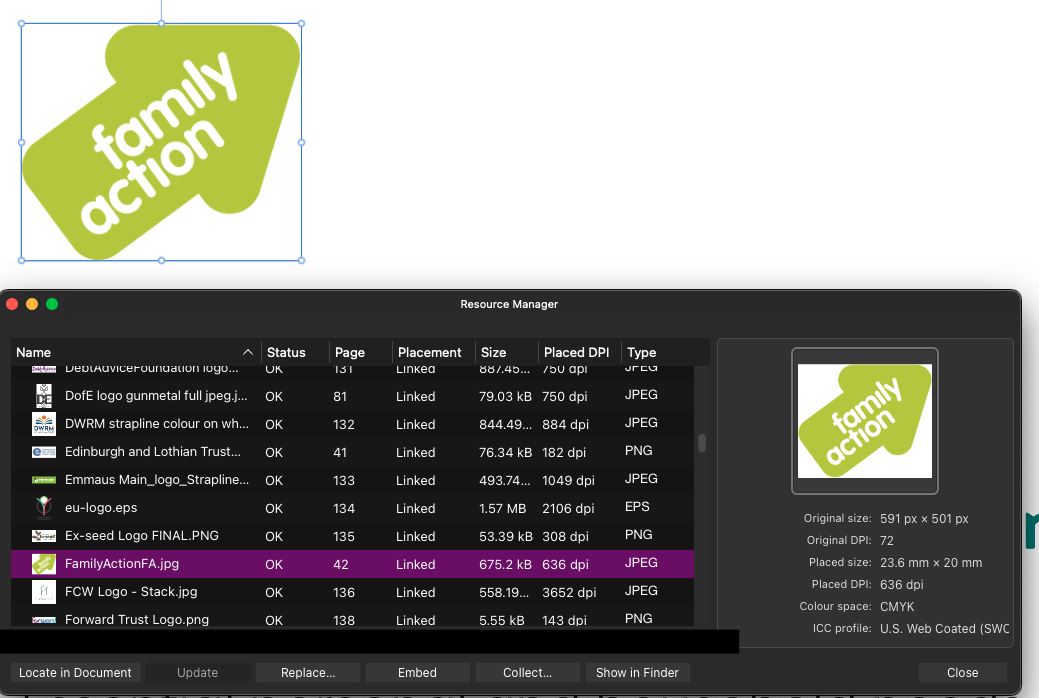
Task: Click page number 134 in eu-logo row
Action: coord(344,508)
